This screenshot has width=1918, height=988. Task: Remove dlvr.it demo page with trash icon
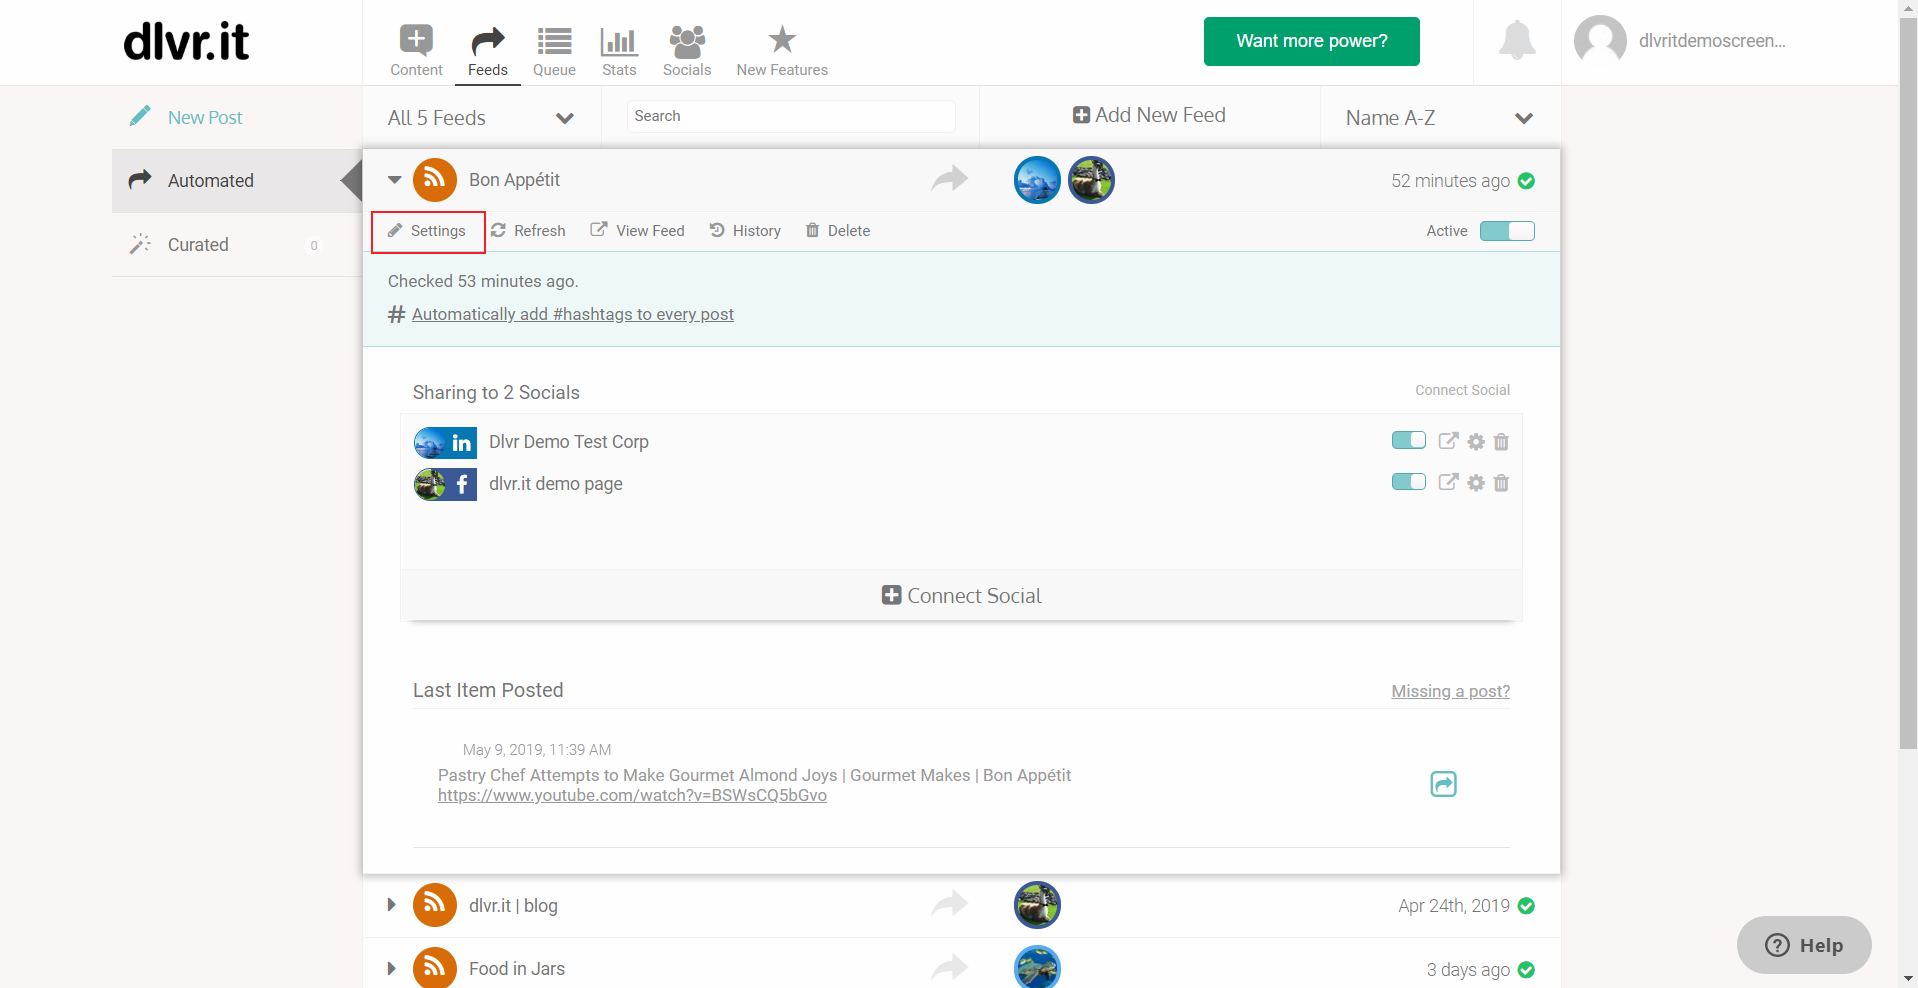pos(1501,483)
